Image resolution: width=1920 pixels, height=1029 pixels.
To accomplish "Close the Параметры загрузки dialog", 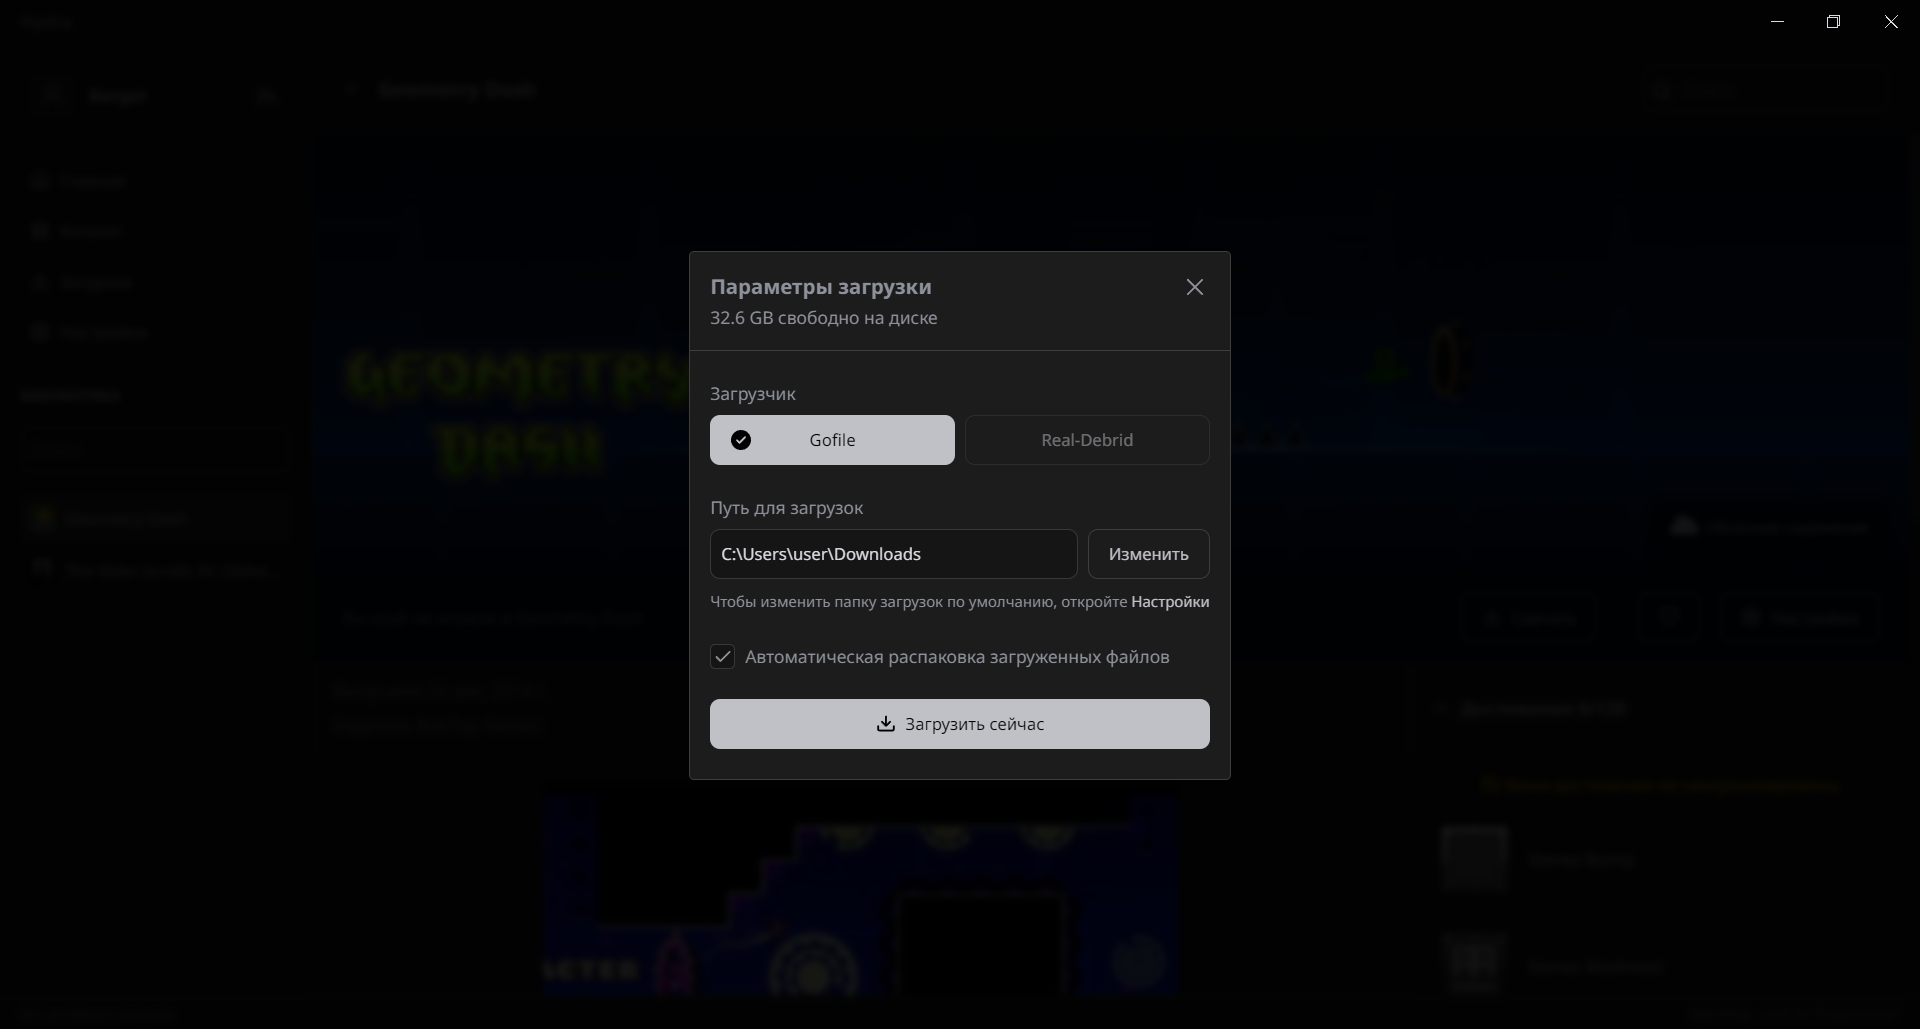I will 1194,287.
